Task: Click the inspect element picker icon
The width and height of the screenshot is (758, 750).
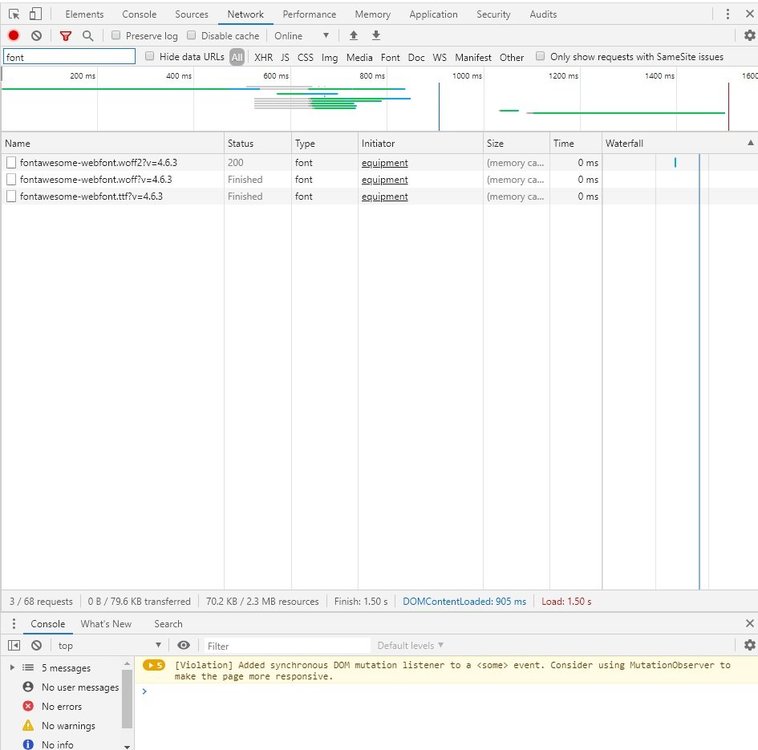Action: [x=14, y=14]
